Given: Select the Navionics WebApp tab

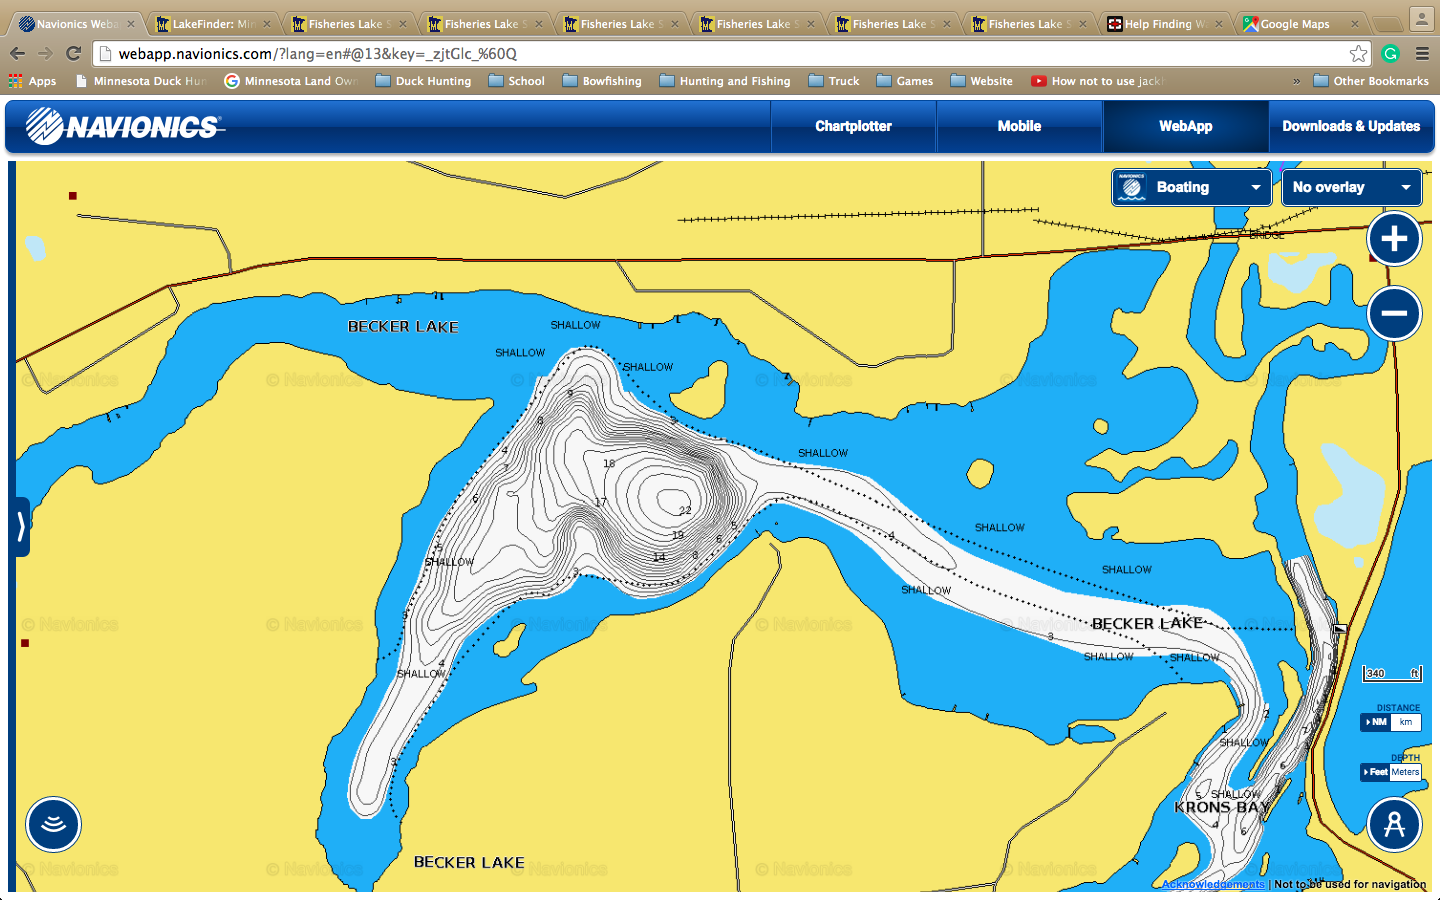Looking at the screenshot, I should pos(75,23).
